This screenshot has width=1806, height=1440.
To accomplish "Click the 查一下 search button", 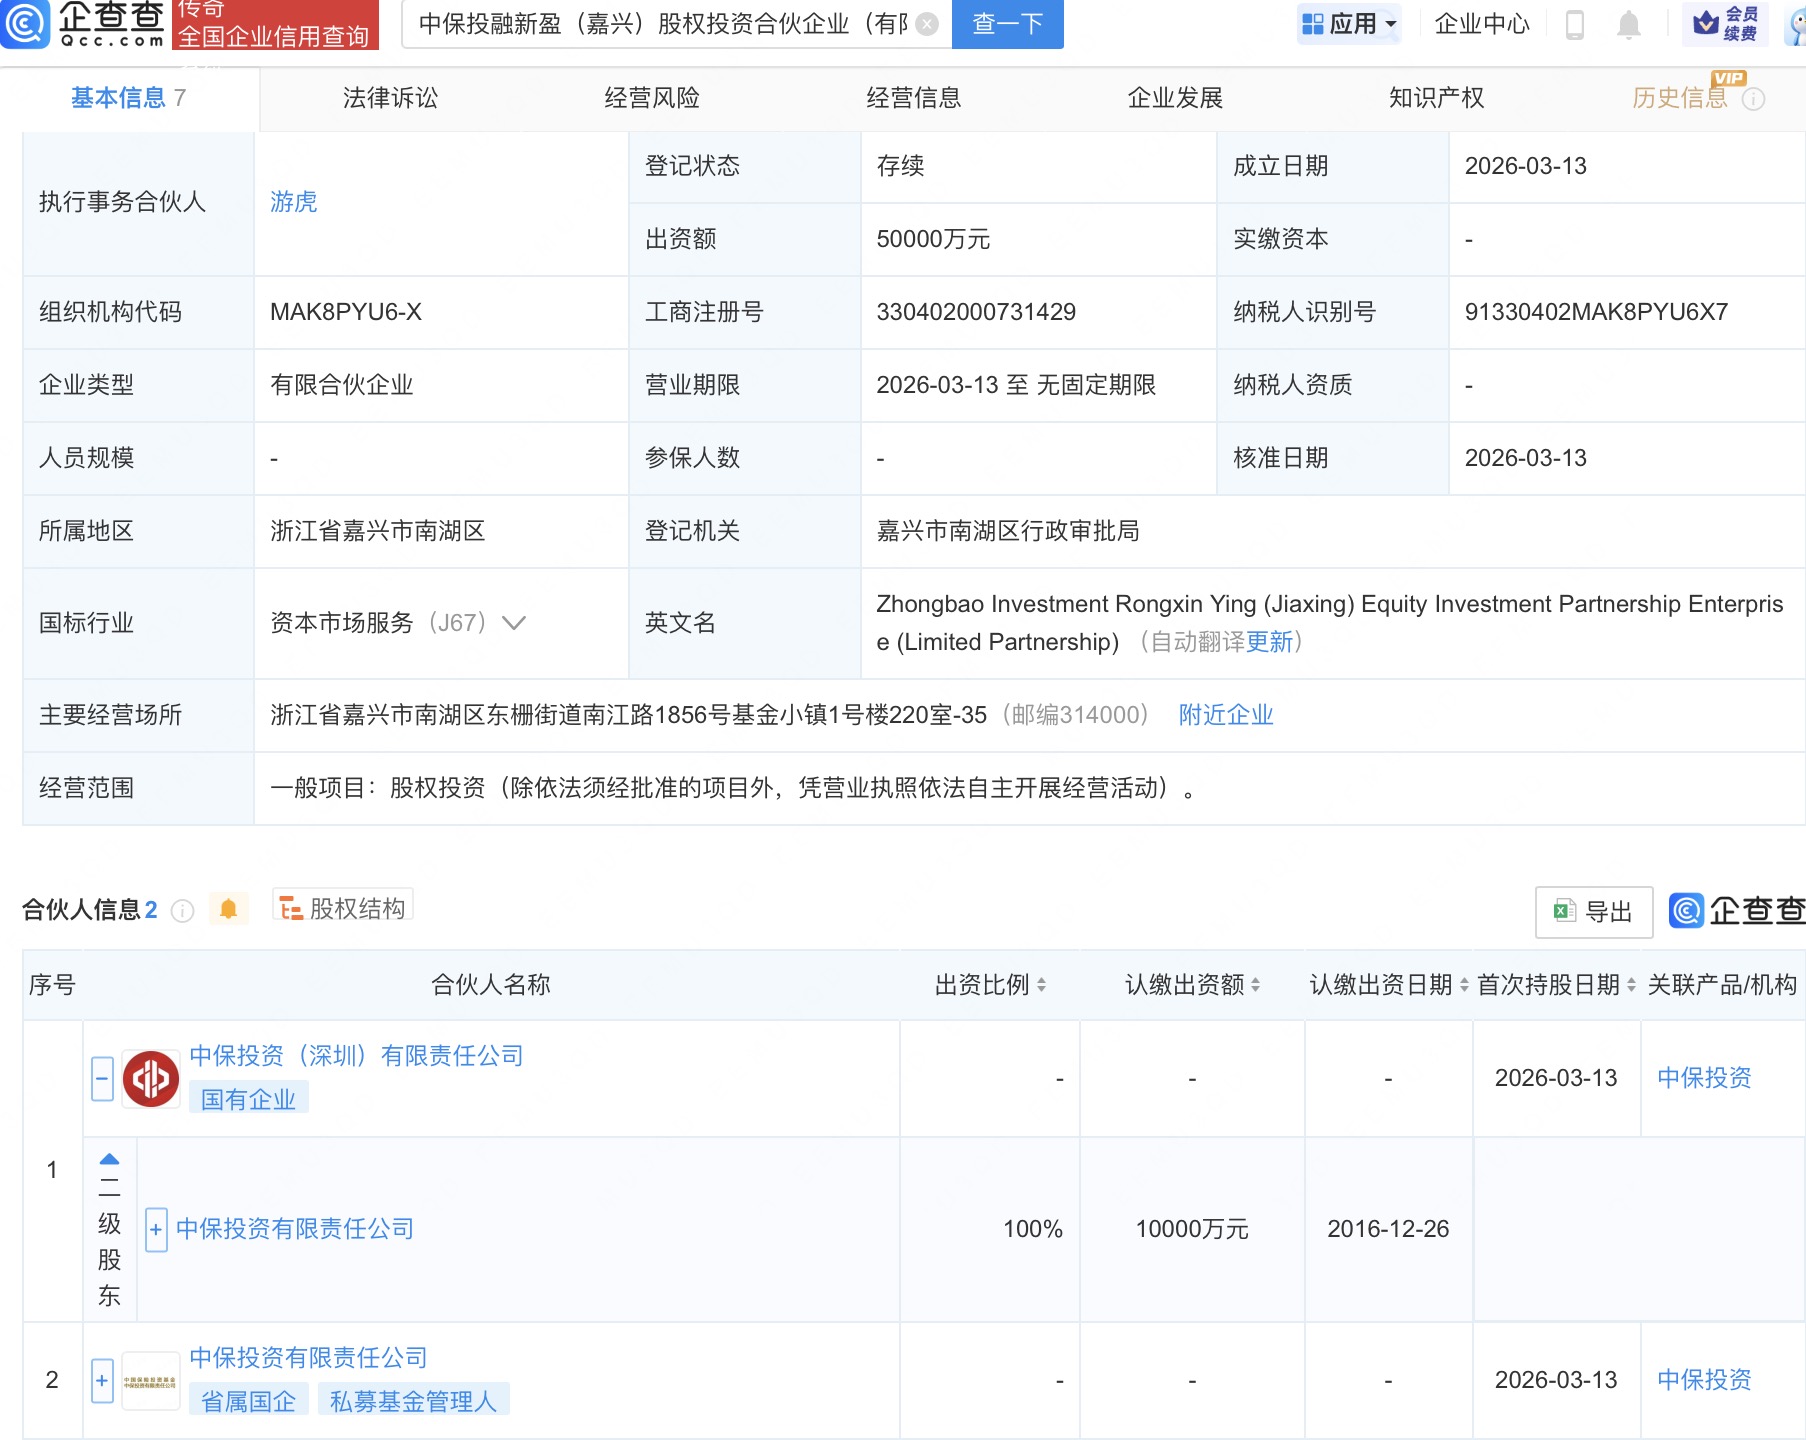I will (x=1007, y=25).
